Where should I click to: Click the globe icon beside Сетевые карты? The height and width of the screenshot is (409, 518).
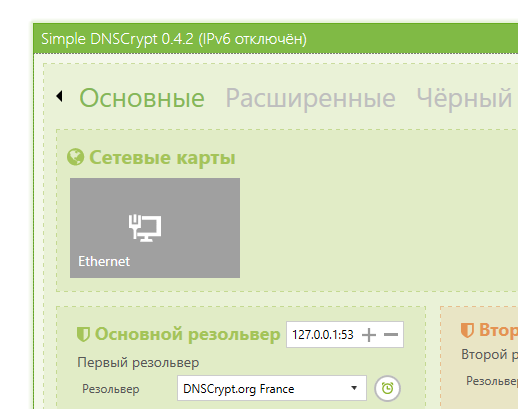coord(75,157)
